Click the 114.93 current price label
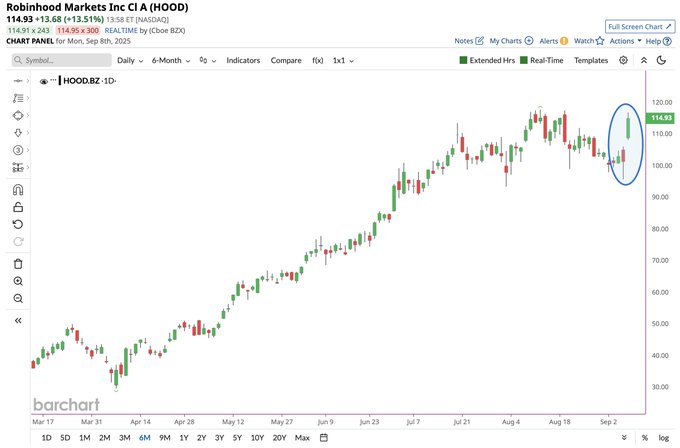 point(660,118)
